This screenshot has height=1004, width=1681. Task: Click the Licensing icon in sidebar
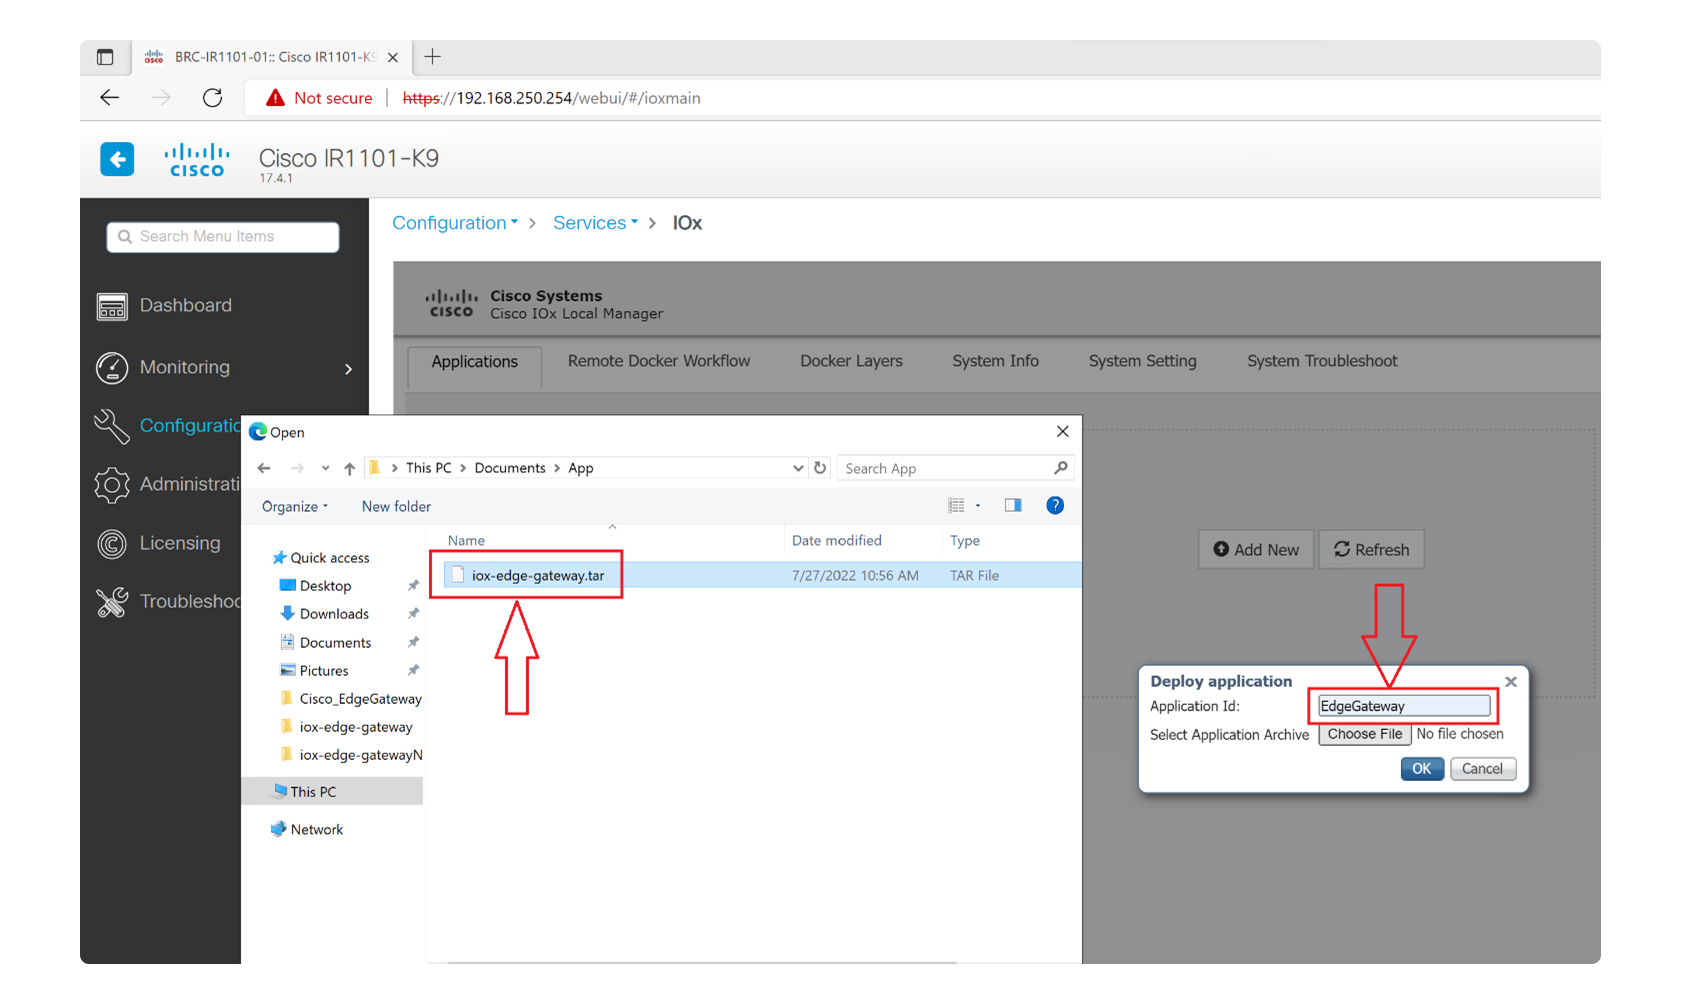[112, 544]
